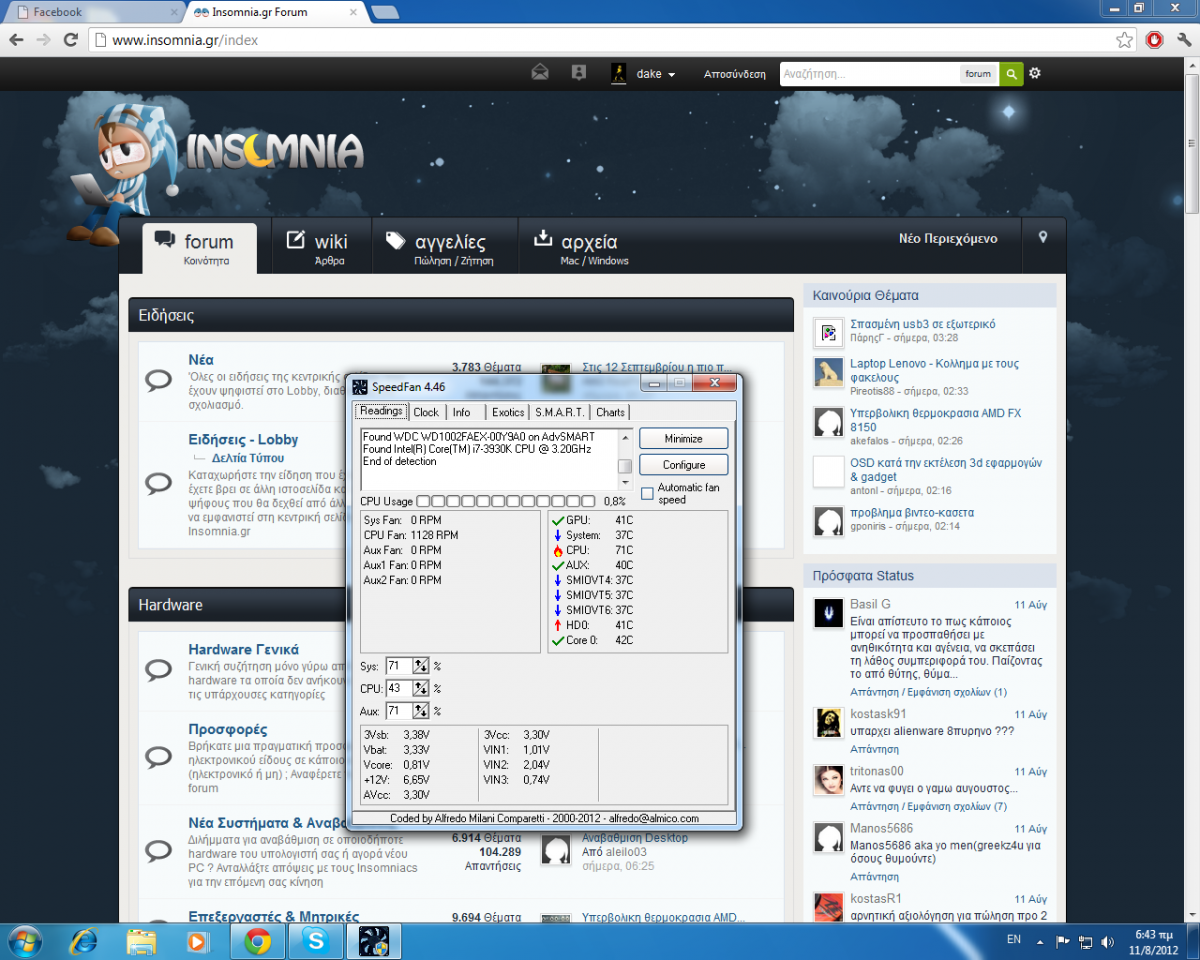Click SpeedFan log scroll down arrow
Viewport: 1200px width, 960px height.
[624, 482]
